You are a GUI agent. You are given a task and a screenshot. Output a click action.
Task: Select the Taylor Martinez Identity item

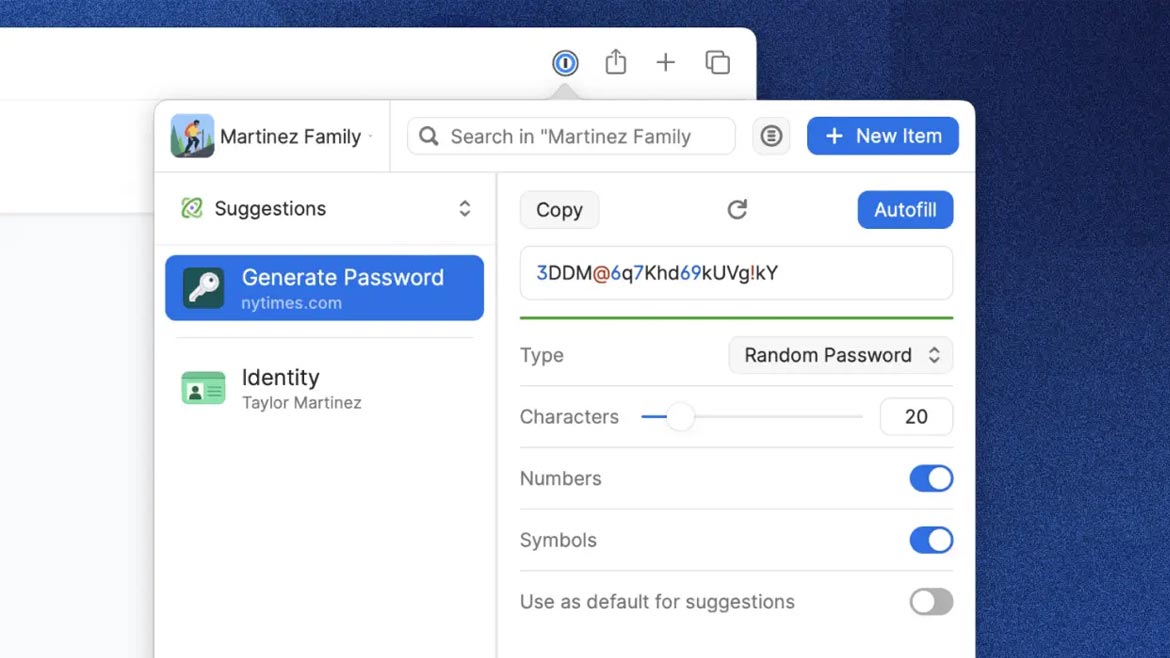[x=300, y=388]
